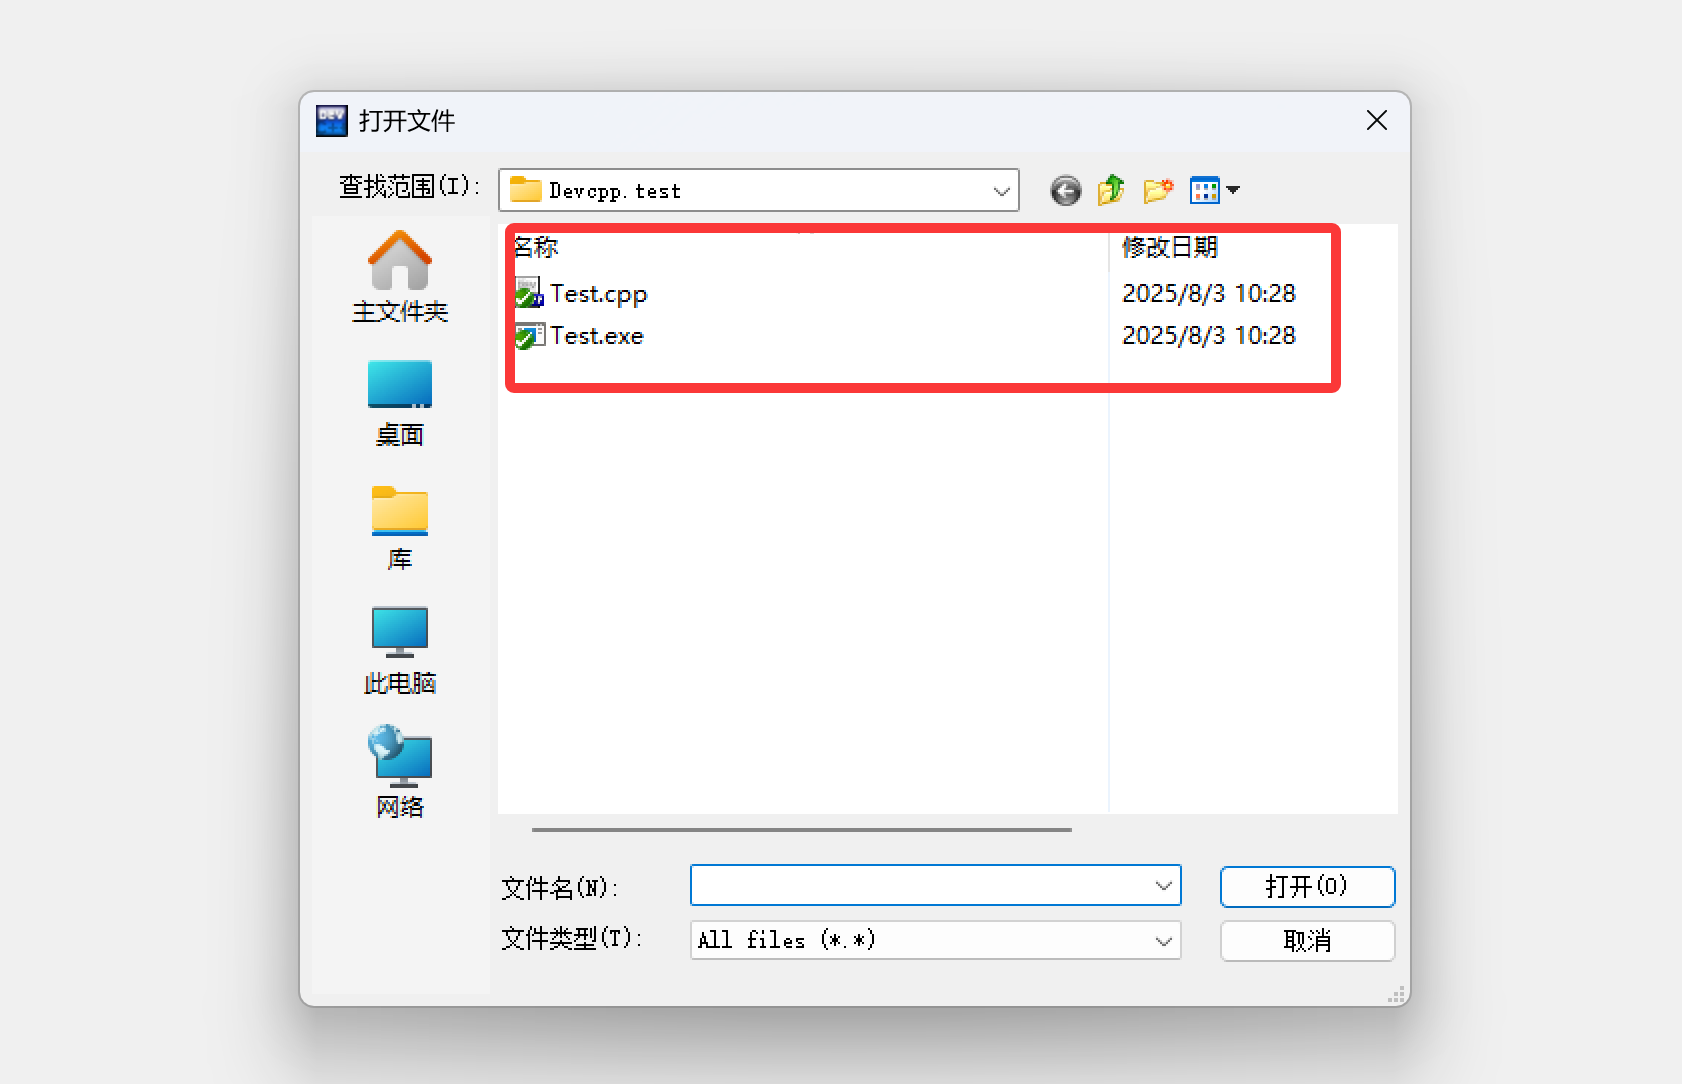Open the view menu grid icon

point(1205,190)
